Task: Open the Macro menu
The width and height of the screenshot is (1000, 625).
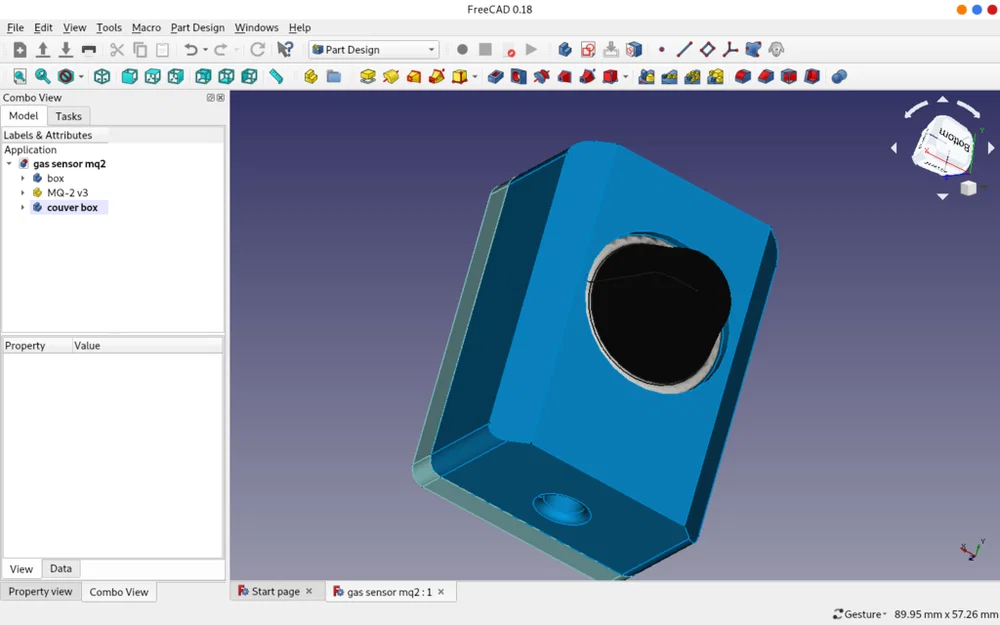Action: tap(146, 27)
